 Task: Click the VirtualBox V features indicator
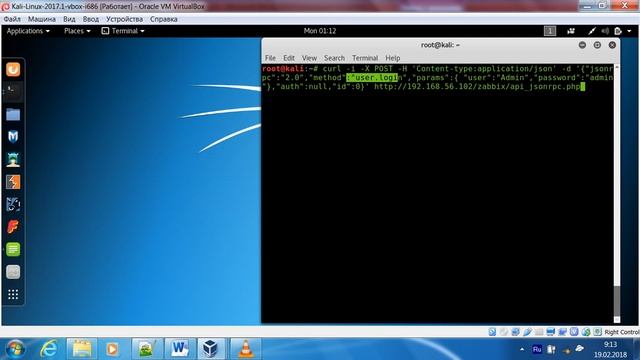pyautogui.click(x=574, y=332)
